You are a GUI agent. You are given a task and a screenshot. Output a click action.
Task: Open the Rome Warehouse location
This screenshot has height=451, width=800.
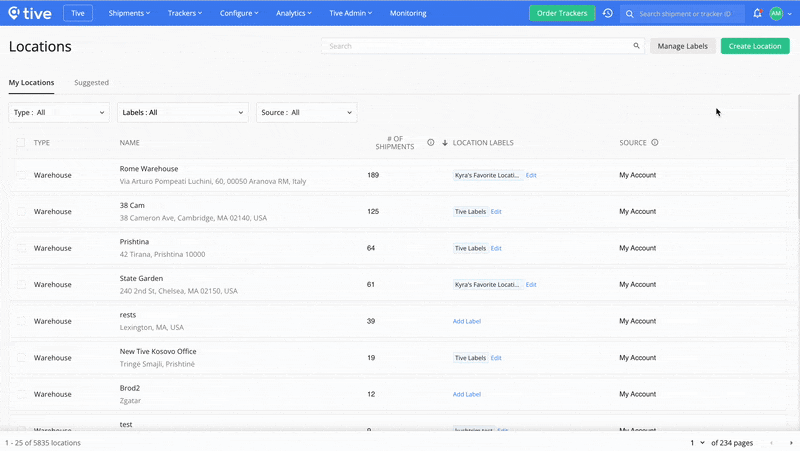[149, 168]
